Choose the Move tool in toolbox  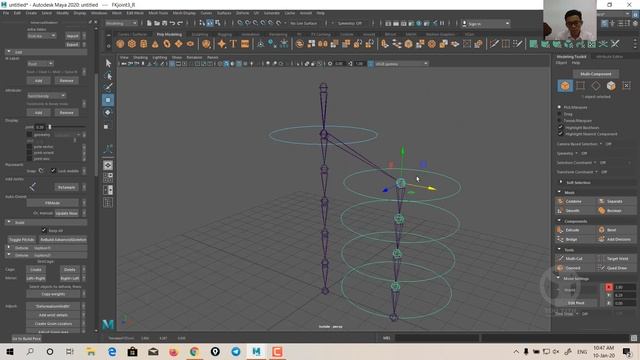click(108, 100)
